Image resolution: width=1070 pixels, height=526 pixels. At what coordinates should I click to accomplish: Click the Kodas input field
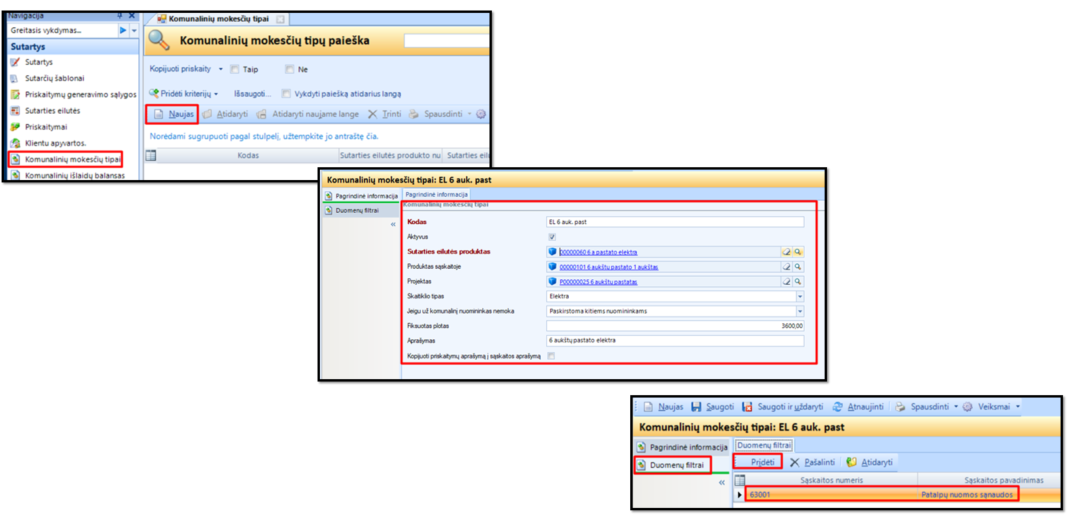coord(674,222)
